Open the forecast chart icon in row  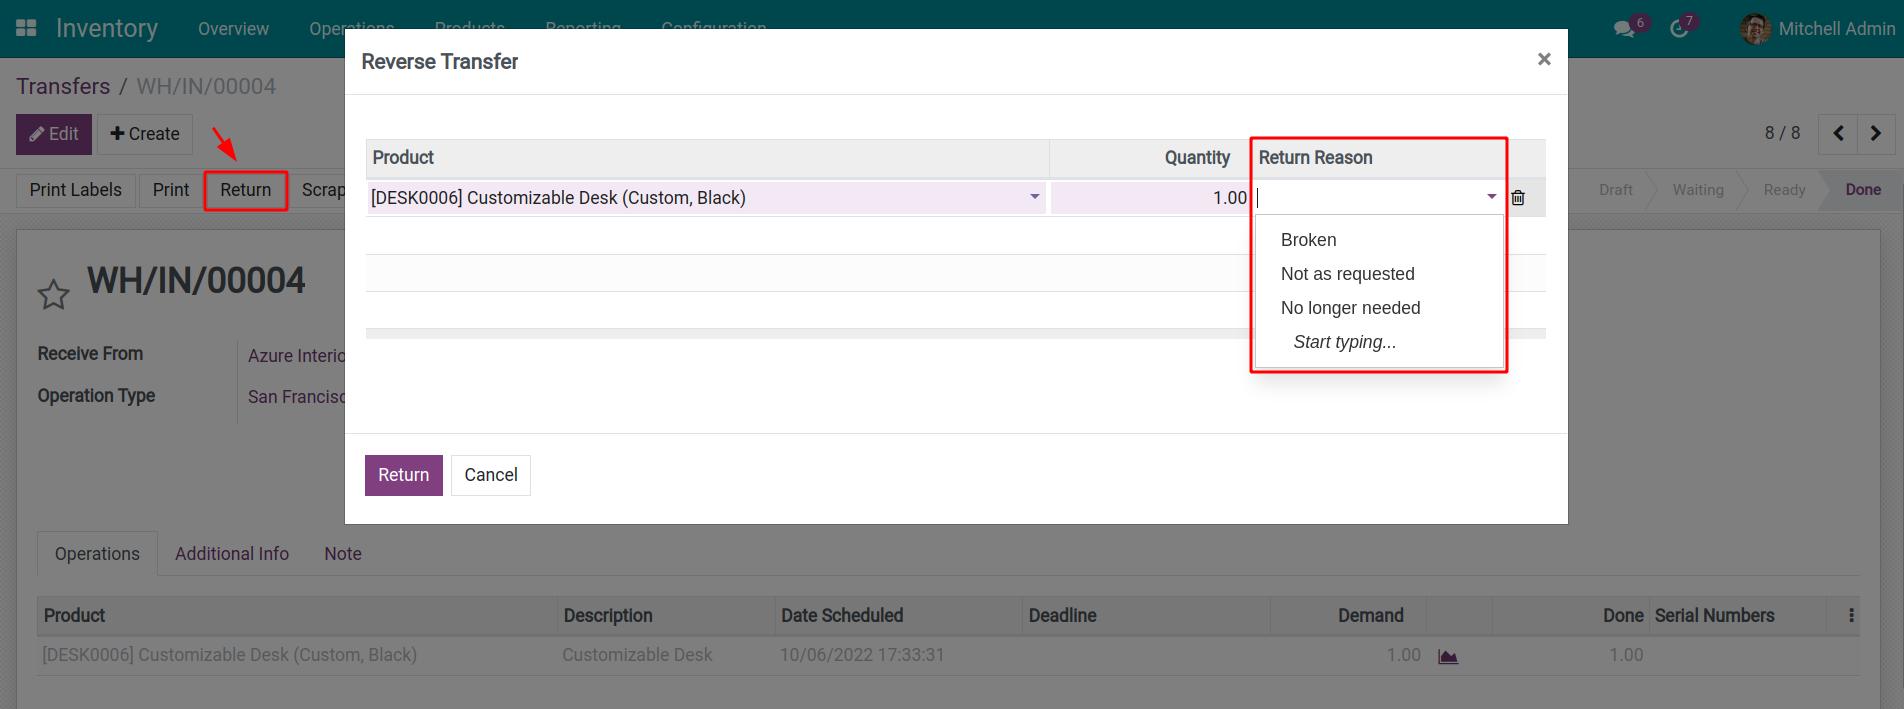pos(1448,656)
